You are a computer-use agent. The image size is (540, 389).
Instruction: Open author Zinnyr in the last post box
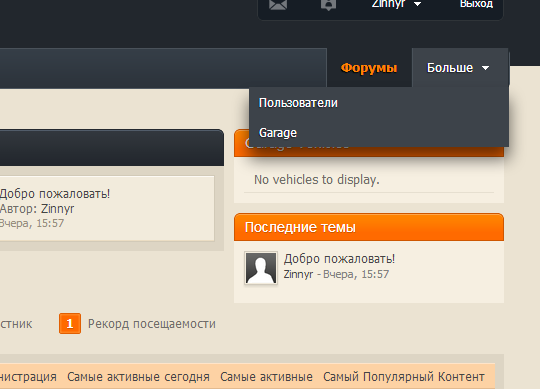pos(58,209)
